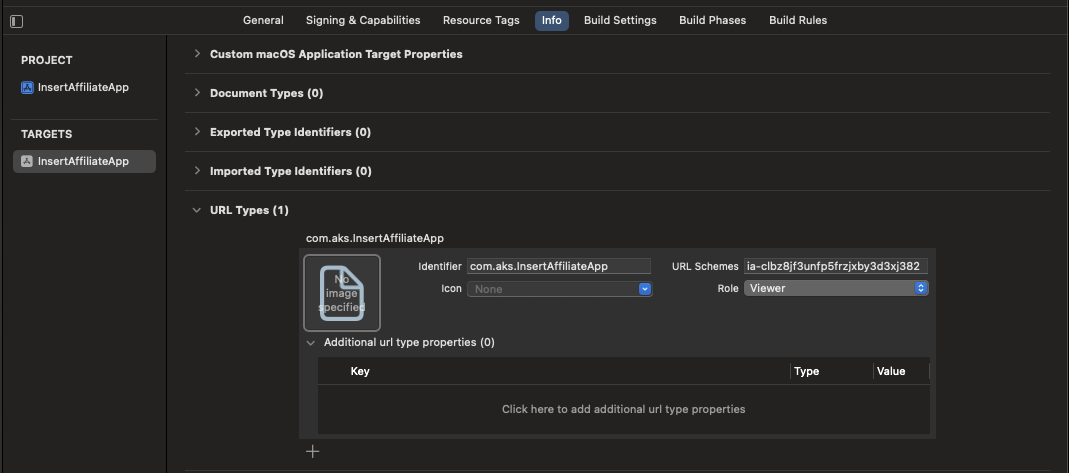Toggle the sidebar panel icon
This screenshot has height=473, width=1069.
tap(17, 20)
